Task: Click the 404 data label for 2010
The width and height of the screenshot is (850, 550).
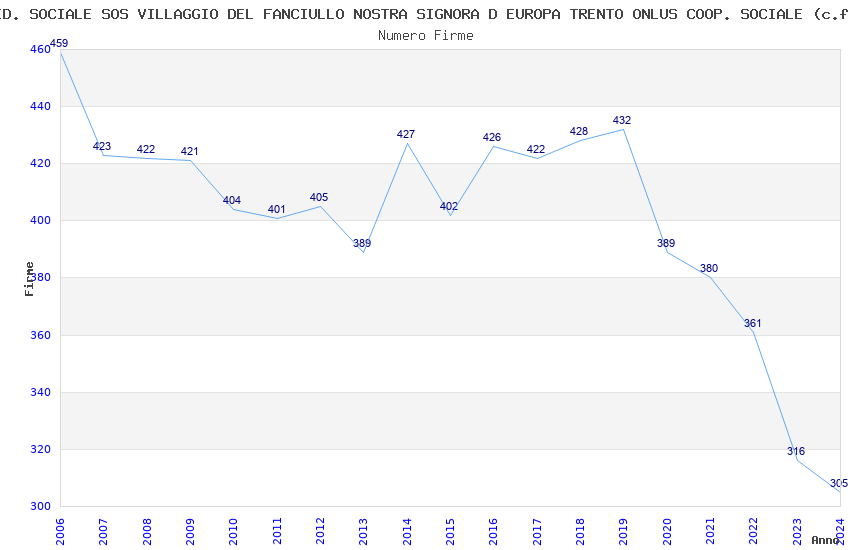Action: pos(232,200)
